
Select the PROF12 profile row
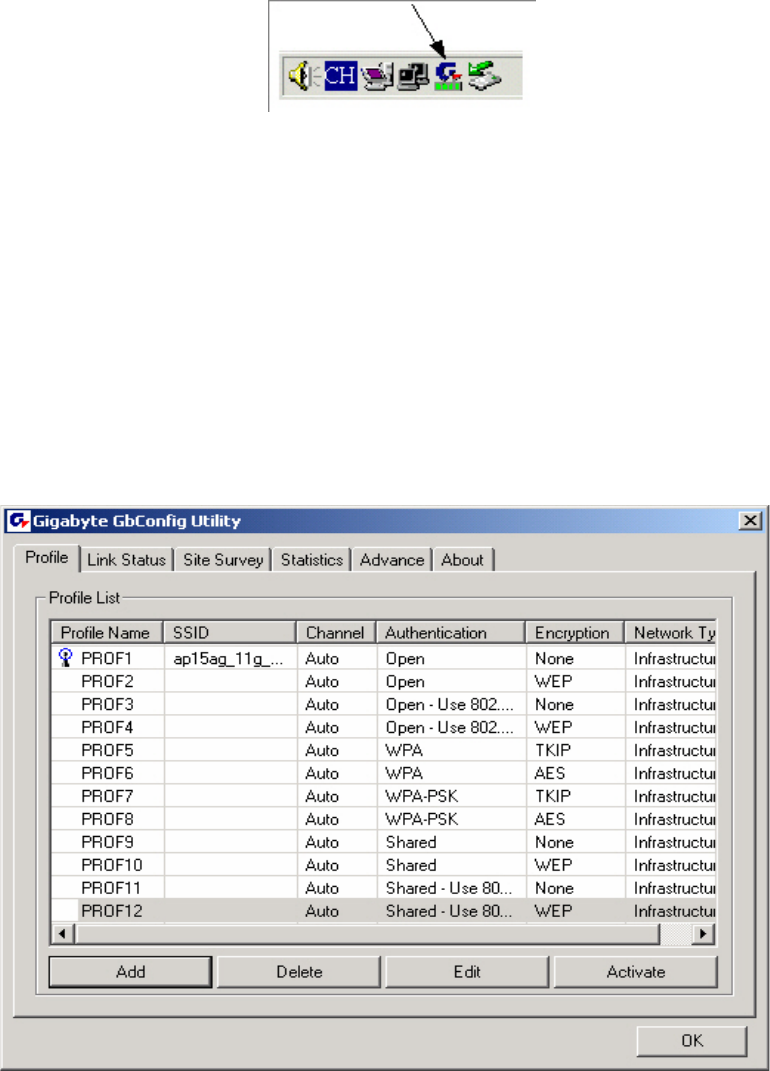[384, 910]
